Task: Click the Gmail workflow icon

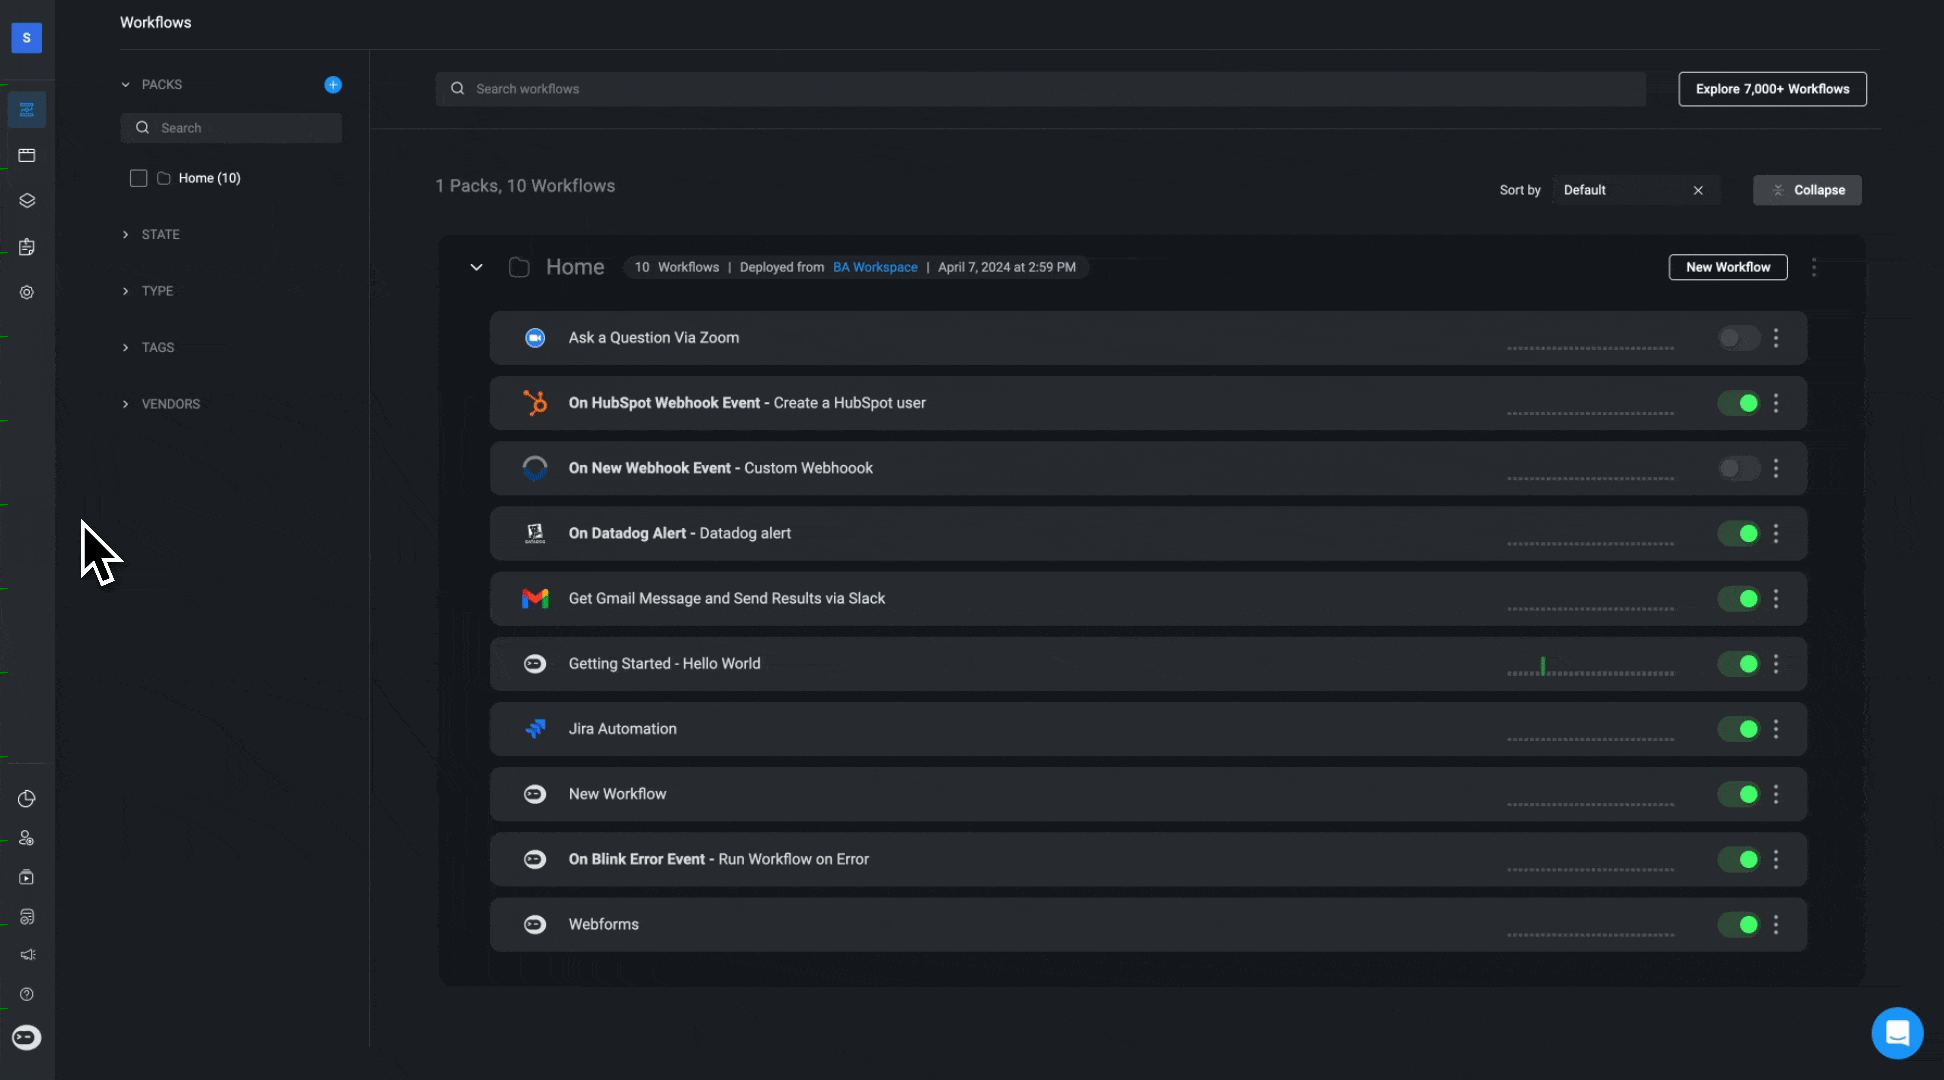Action: [x=535, y=598]
